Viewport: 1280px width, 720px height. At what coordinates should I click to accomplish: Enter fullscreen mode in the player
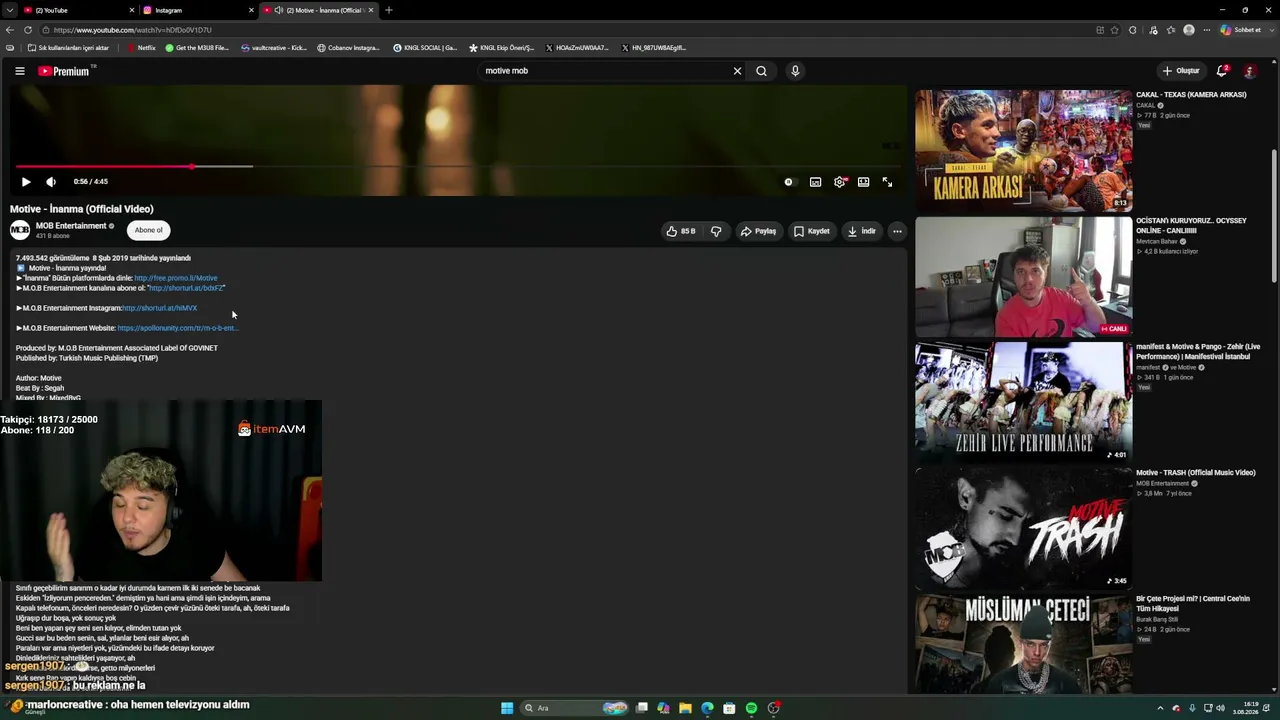pos(887,182)
